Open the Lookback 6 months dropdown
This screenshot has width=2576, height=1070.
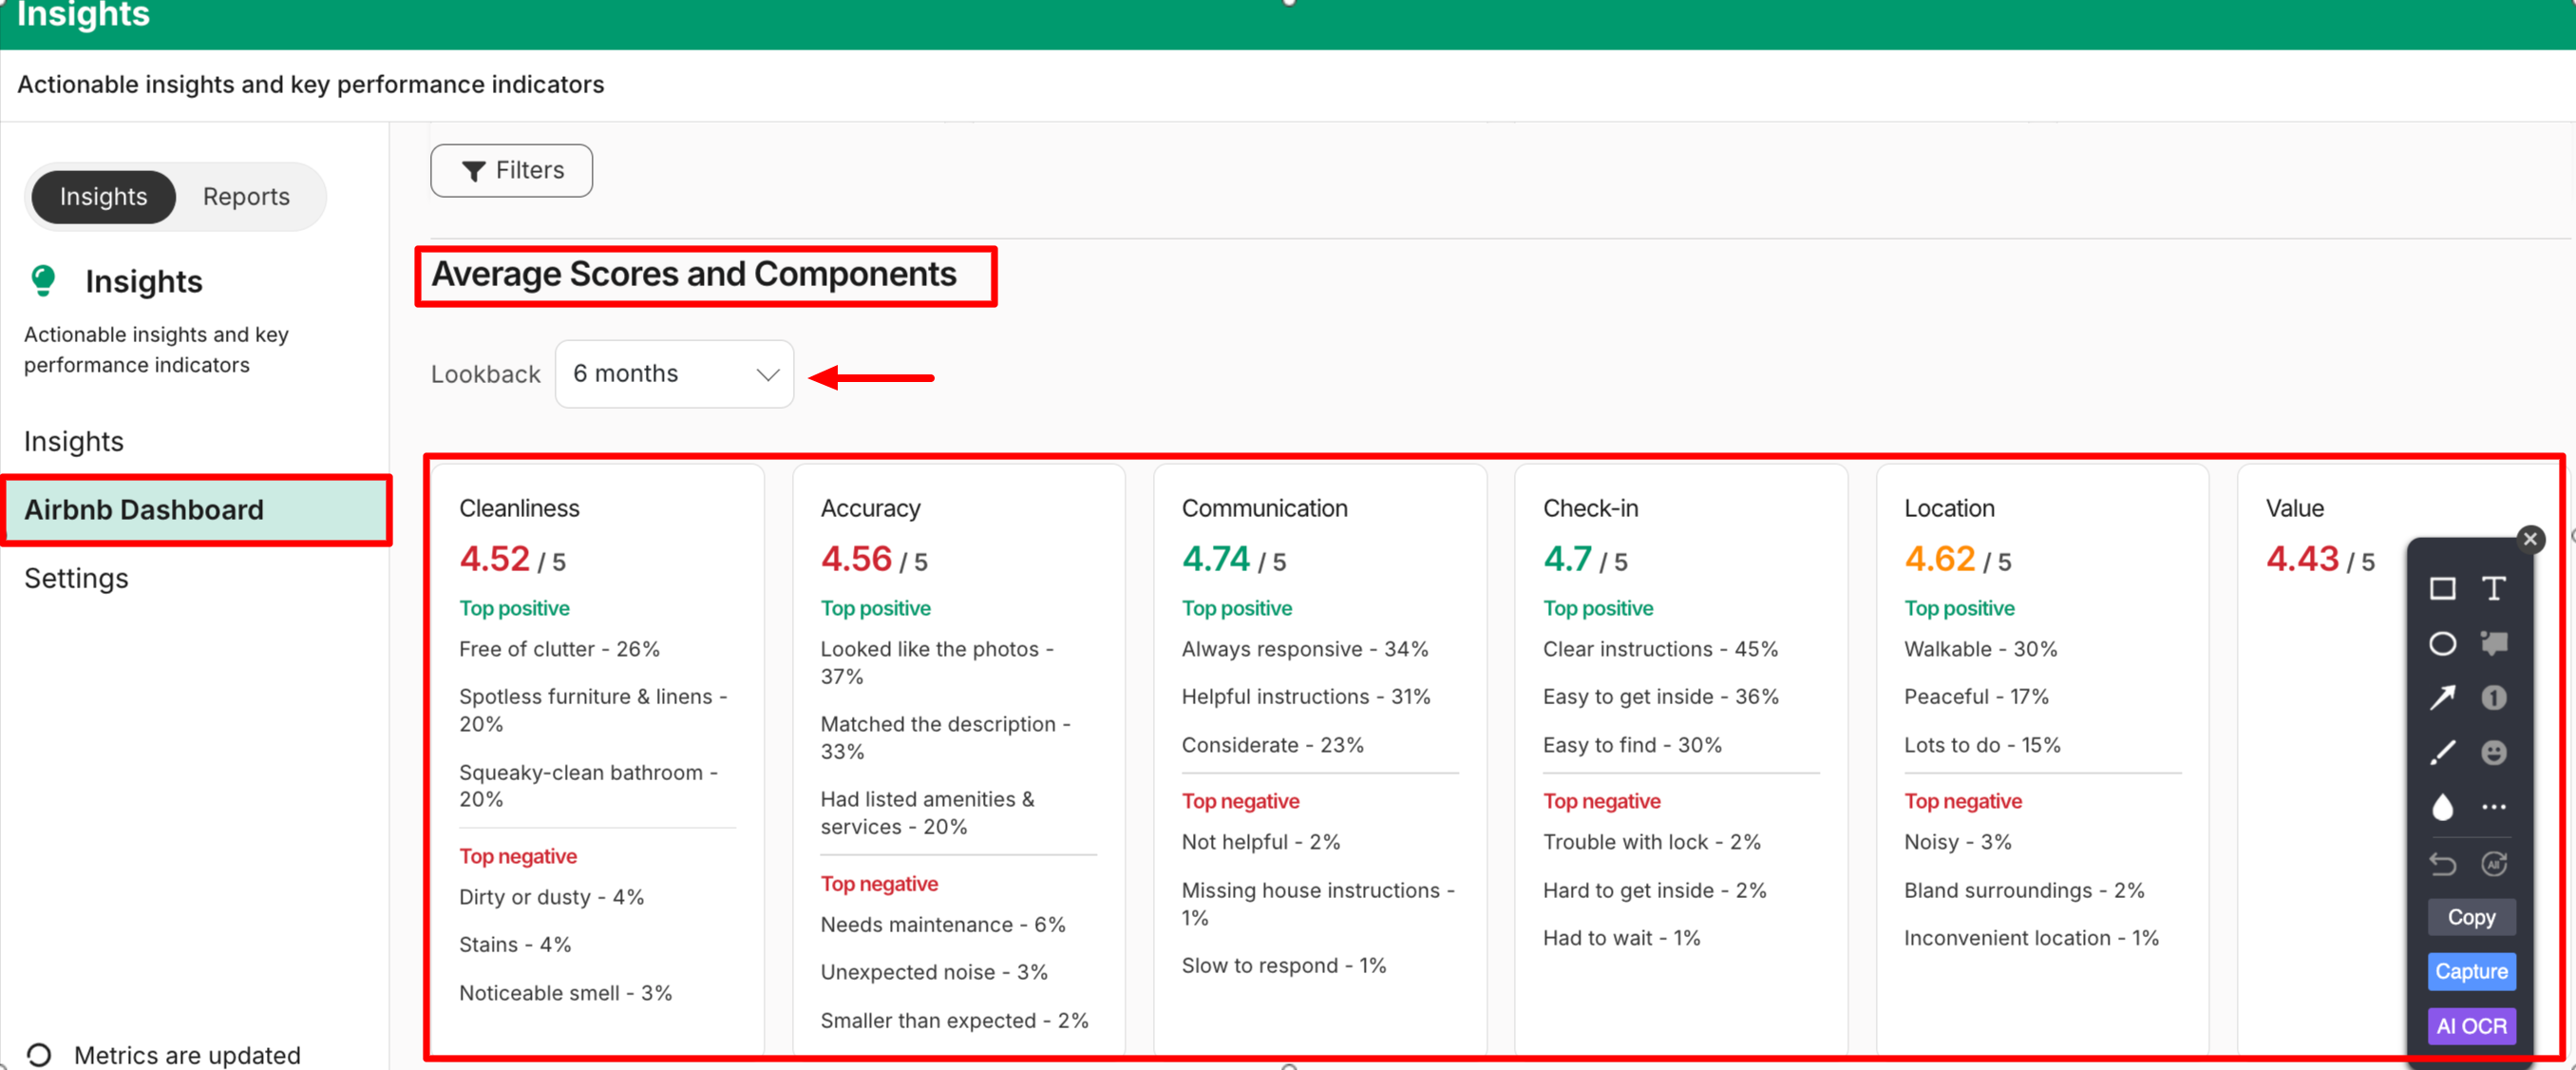point(674,374)
